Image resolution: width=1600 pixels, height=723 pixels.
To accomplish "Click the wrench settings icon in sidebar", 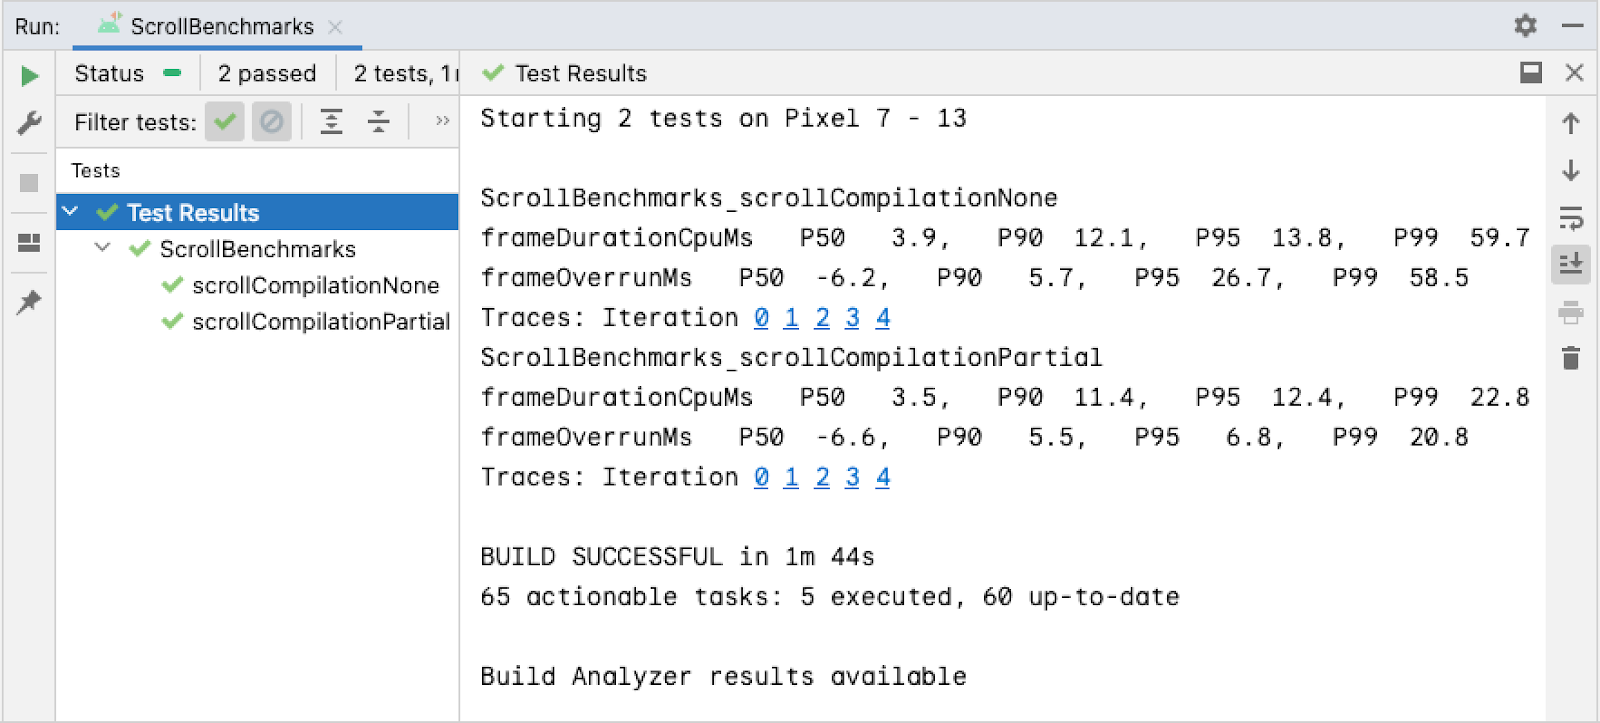I will coord(29,123).
